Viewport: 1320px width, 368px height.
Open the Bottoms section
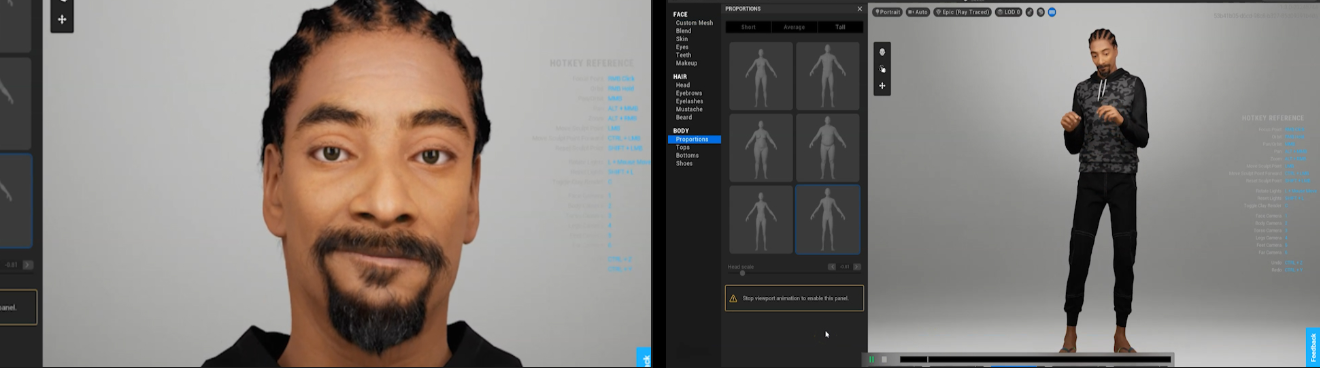(687, 155)
